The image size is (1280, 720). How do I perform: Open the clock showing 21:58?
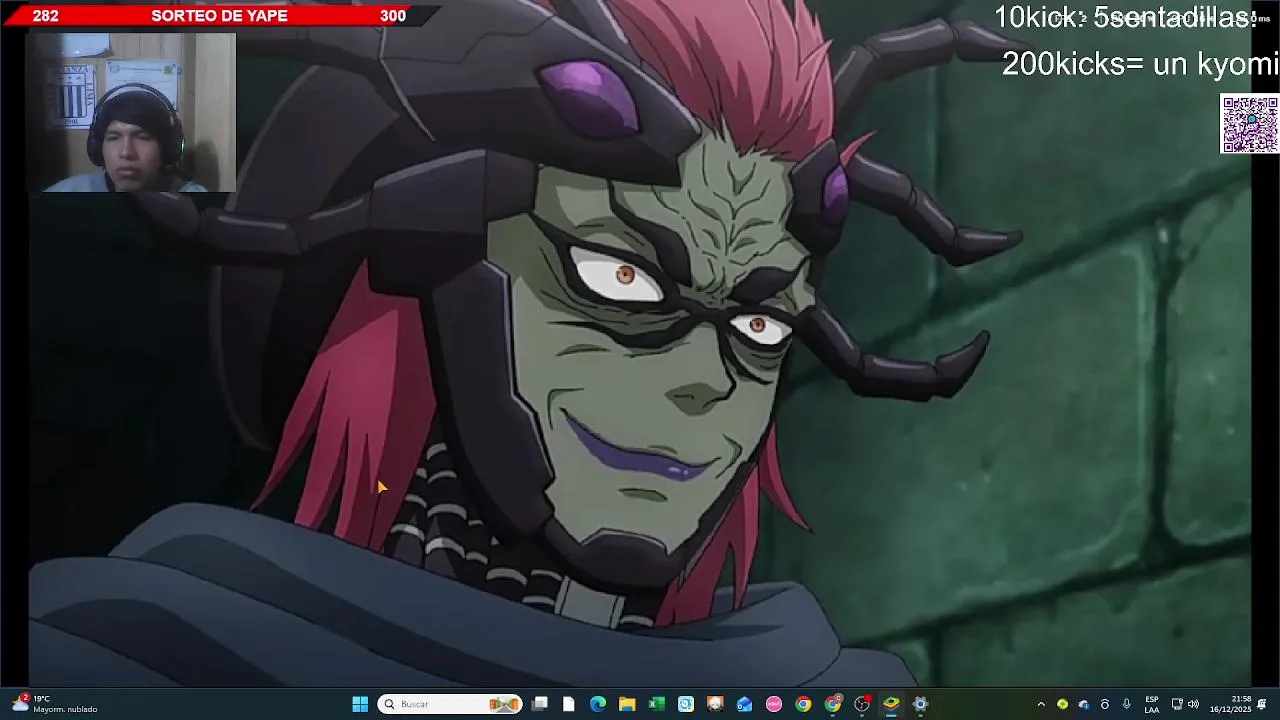1230,704
